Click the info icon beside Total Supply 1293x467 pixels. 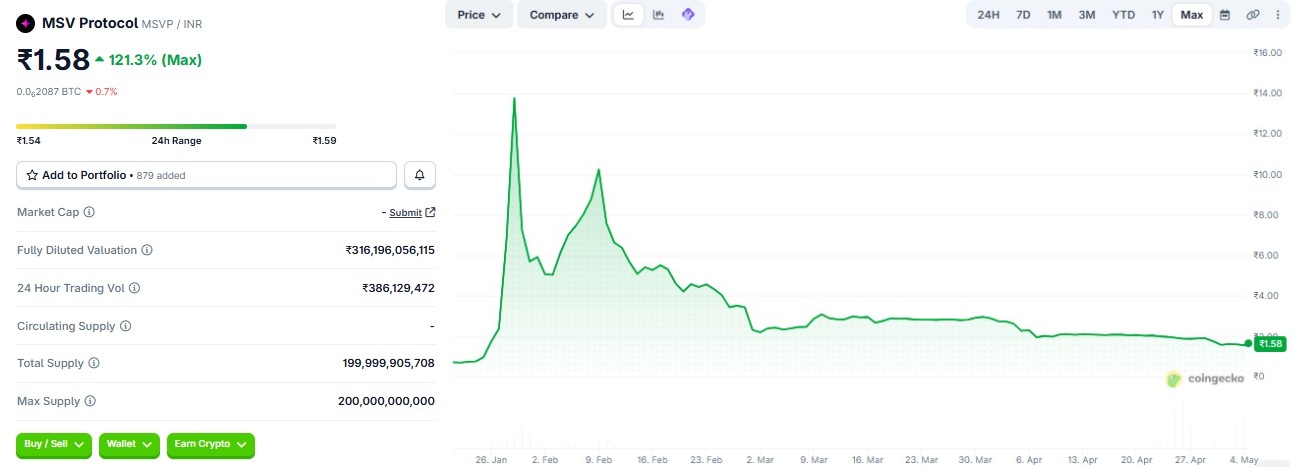click(x=94, y=363)
